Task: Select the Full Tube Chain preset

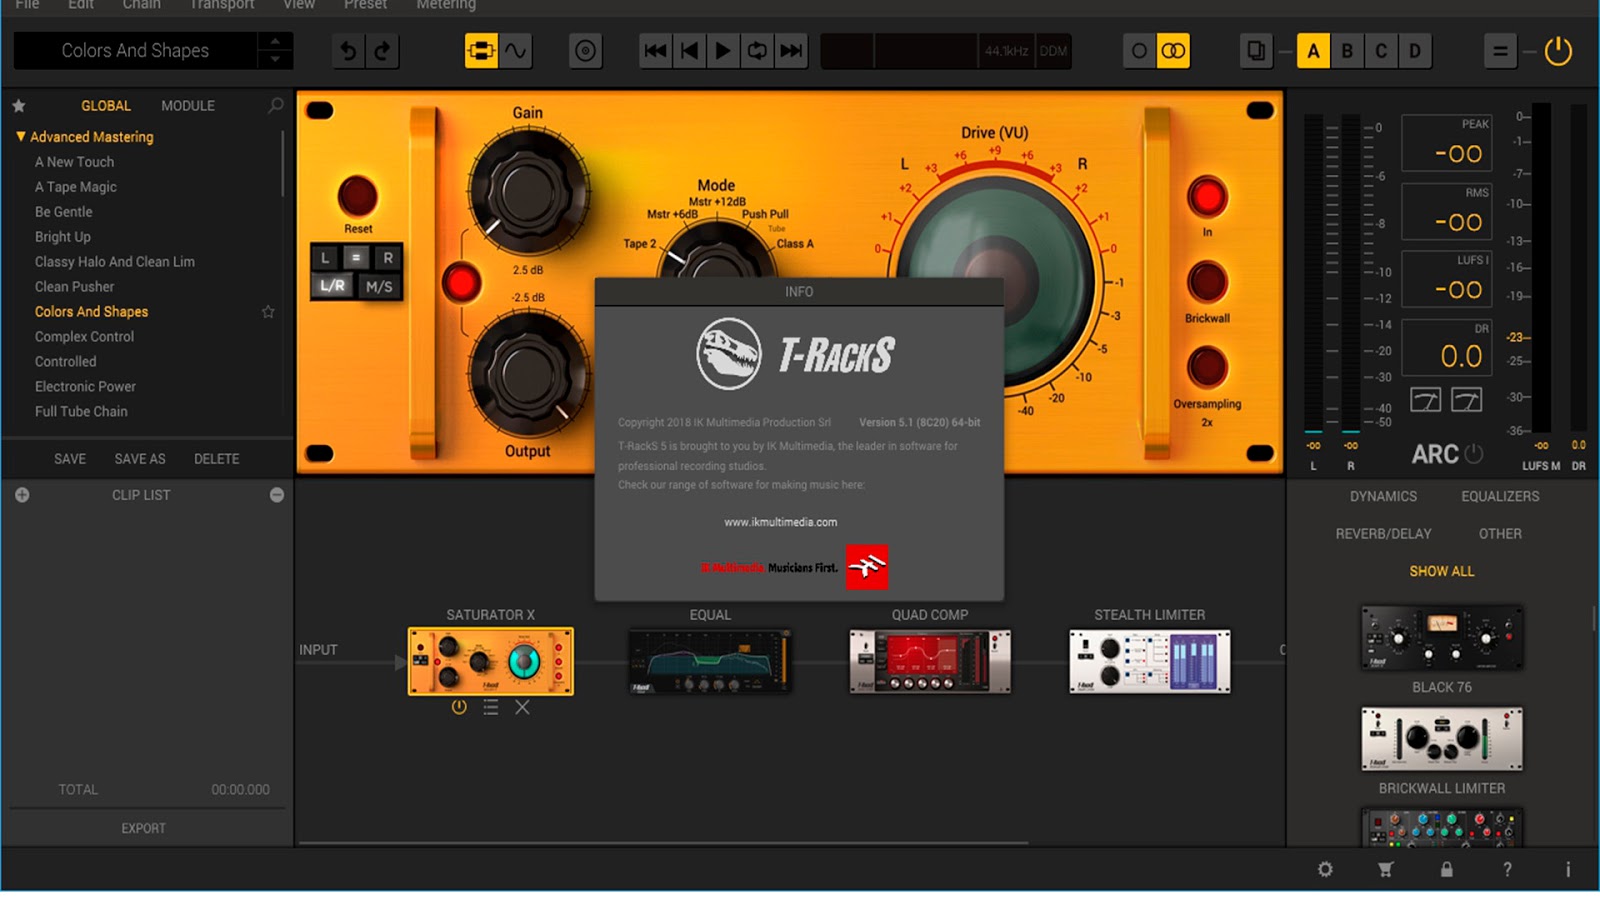Action: click(x=81, y=412)
